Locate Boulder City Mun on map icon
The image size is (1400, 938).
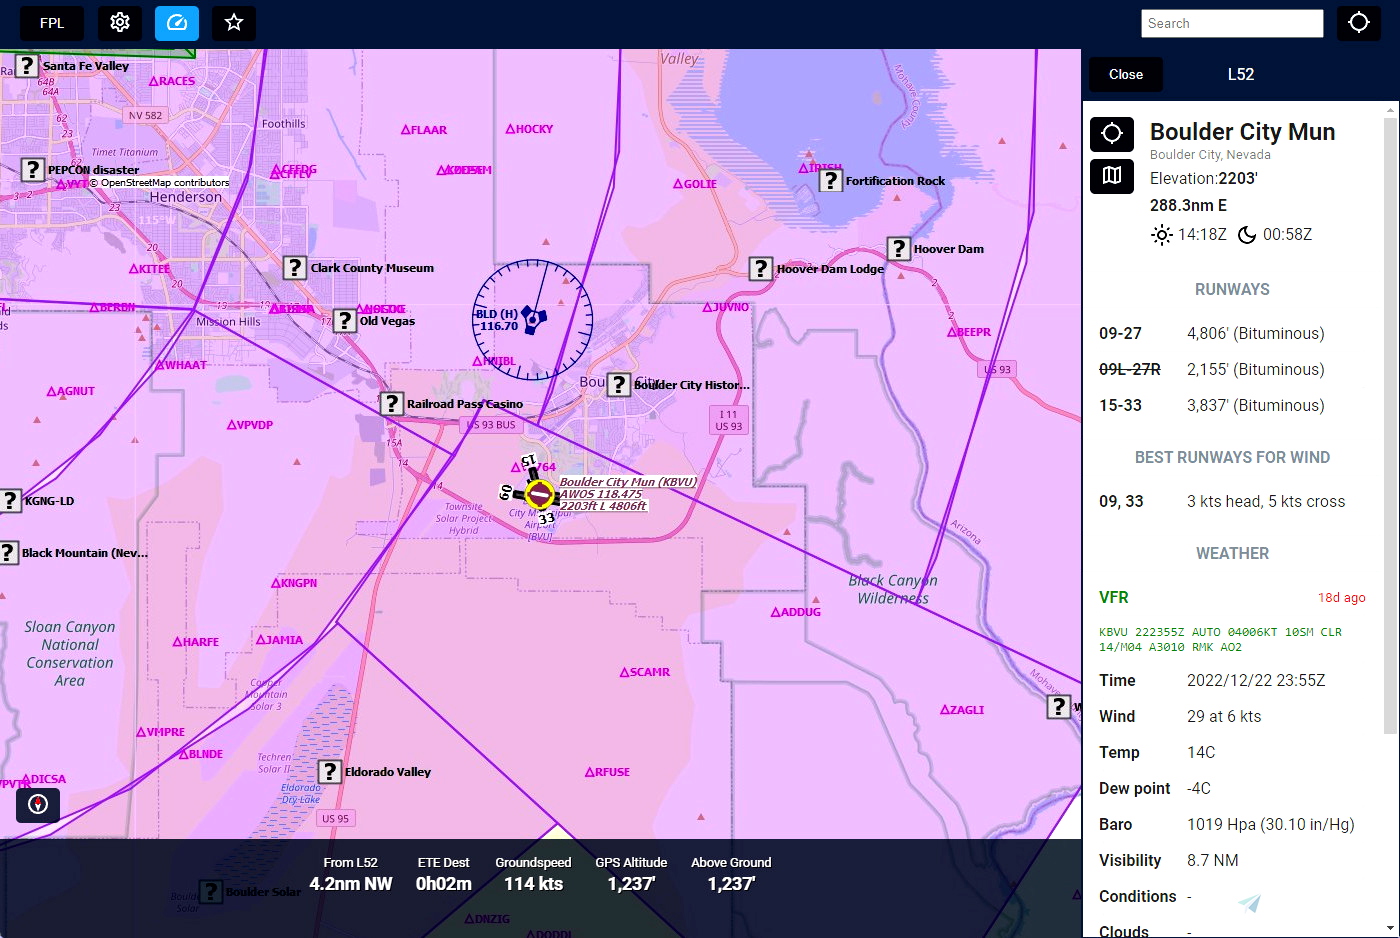point(1112,133)
